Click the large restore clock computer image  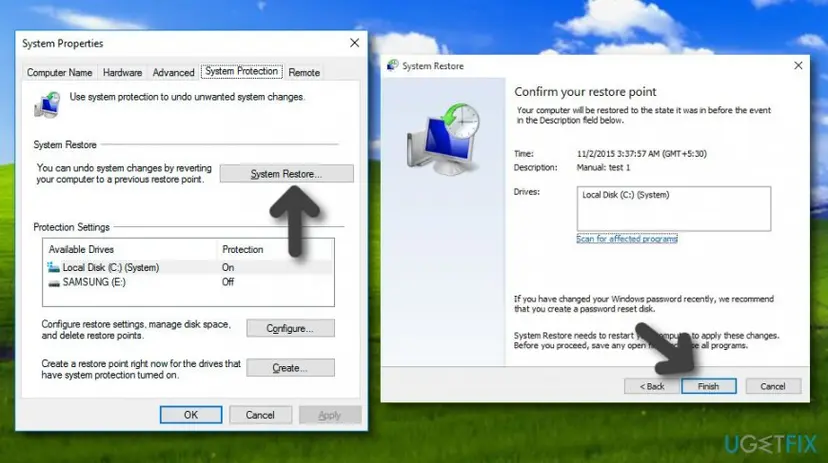(x=443, y=139)
